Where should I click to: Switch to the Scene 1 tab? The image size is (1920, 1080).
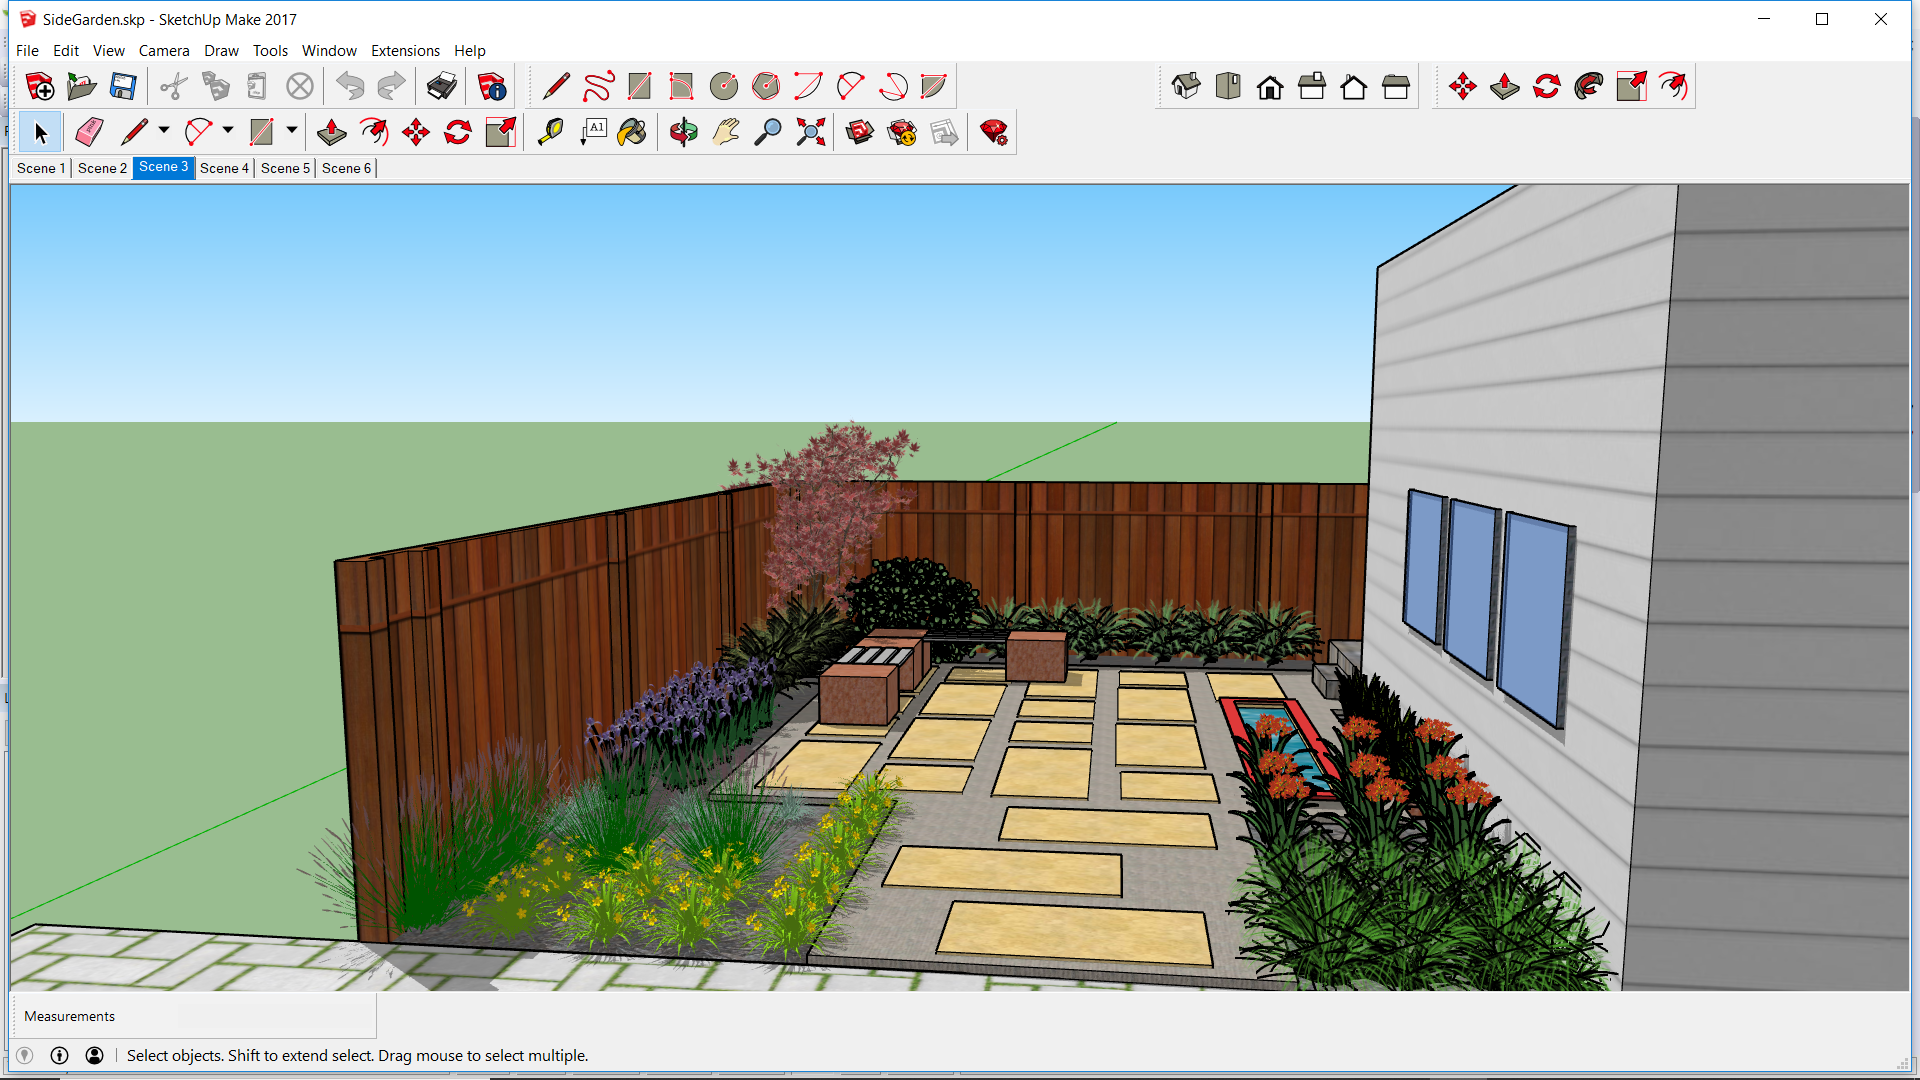(41, 168)
